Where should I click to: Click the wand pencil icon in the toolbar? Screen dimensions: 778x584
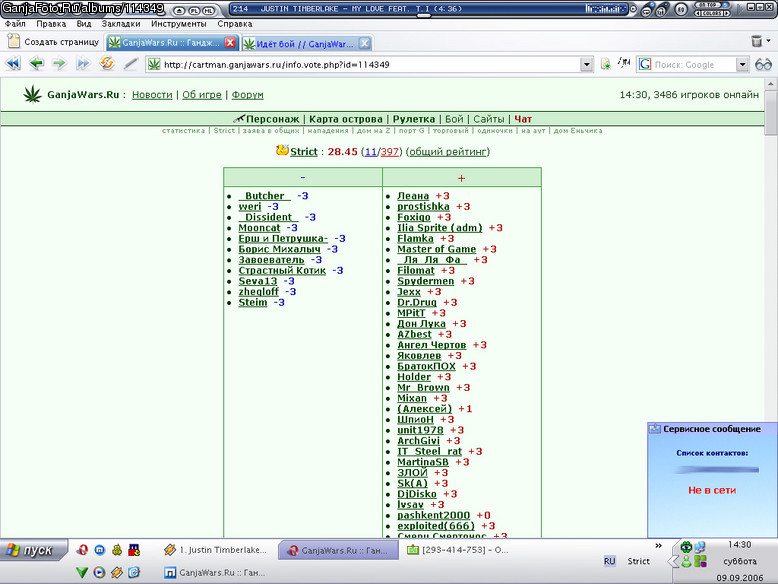[130, 64]
